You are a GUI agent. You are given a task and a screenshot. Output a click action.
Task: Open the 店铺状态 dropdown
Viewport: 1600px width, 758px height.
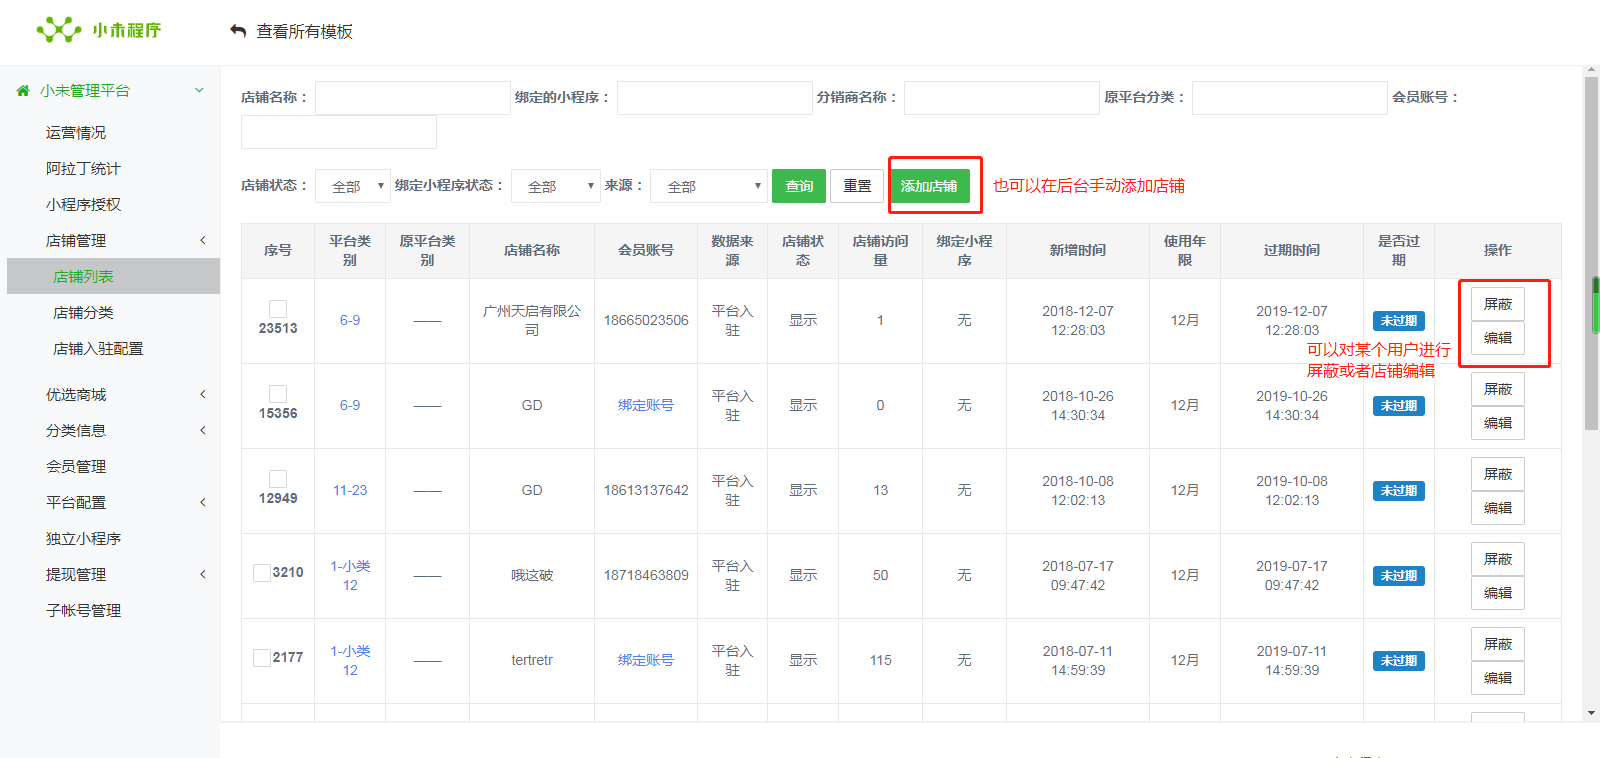pyautogui.click(x=352, y=186)
